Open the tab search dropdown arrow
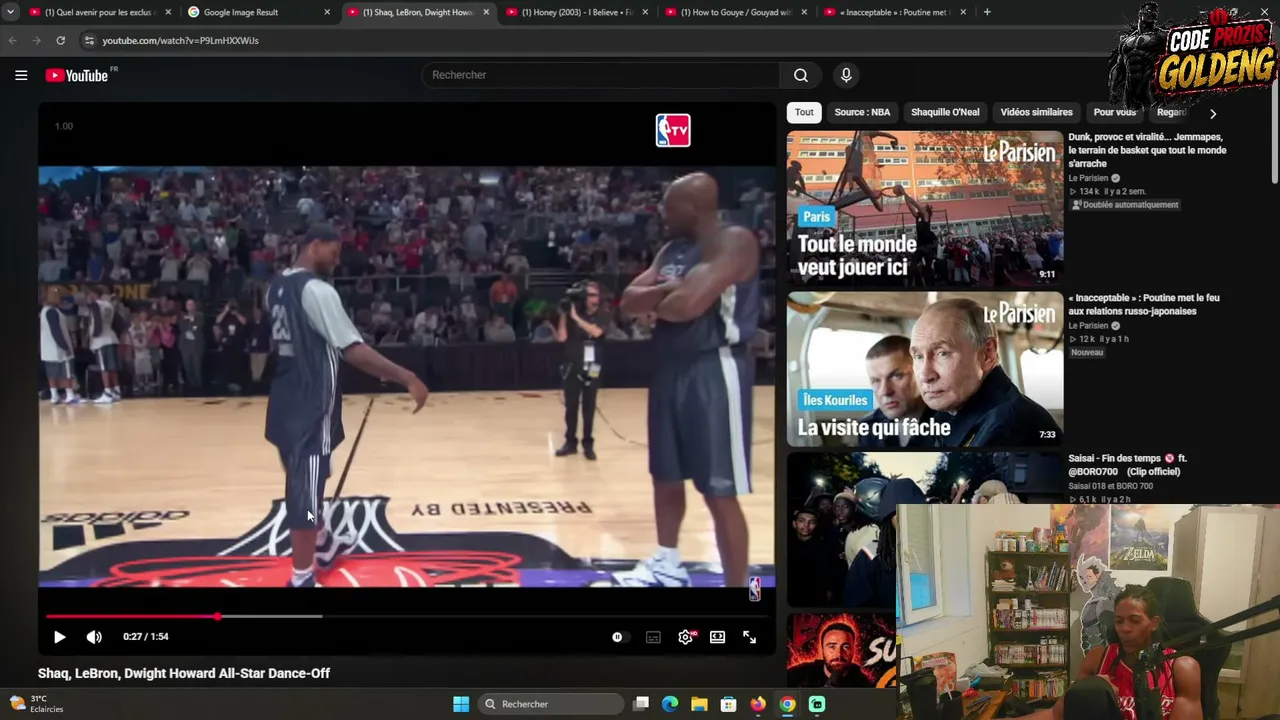This screenshot has width=1280, height=720. click(10, 12)
